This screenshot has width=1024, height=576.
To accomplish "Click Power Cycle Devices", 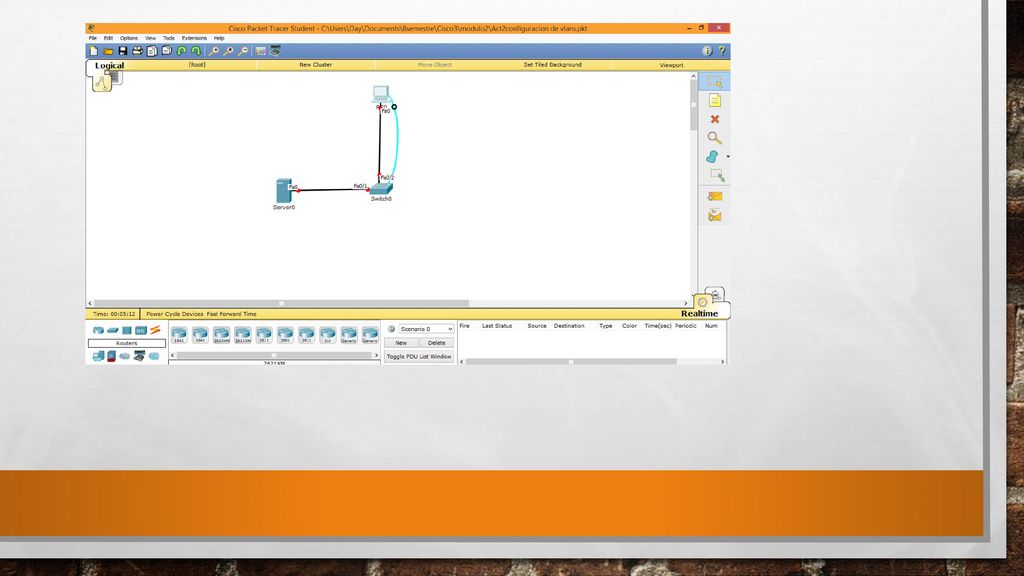I will click(x=174, y=314).
